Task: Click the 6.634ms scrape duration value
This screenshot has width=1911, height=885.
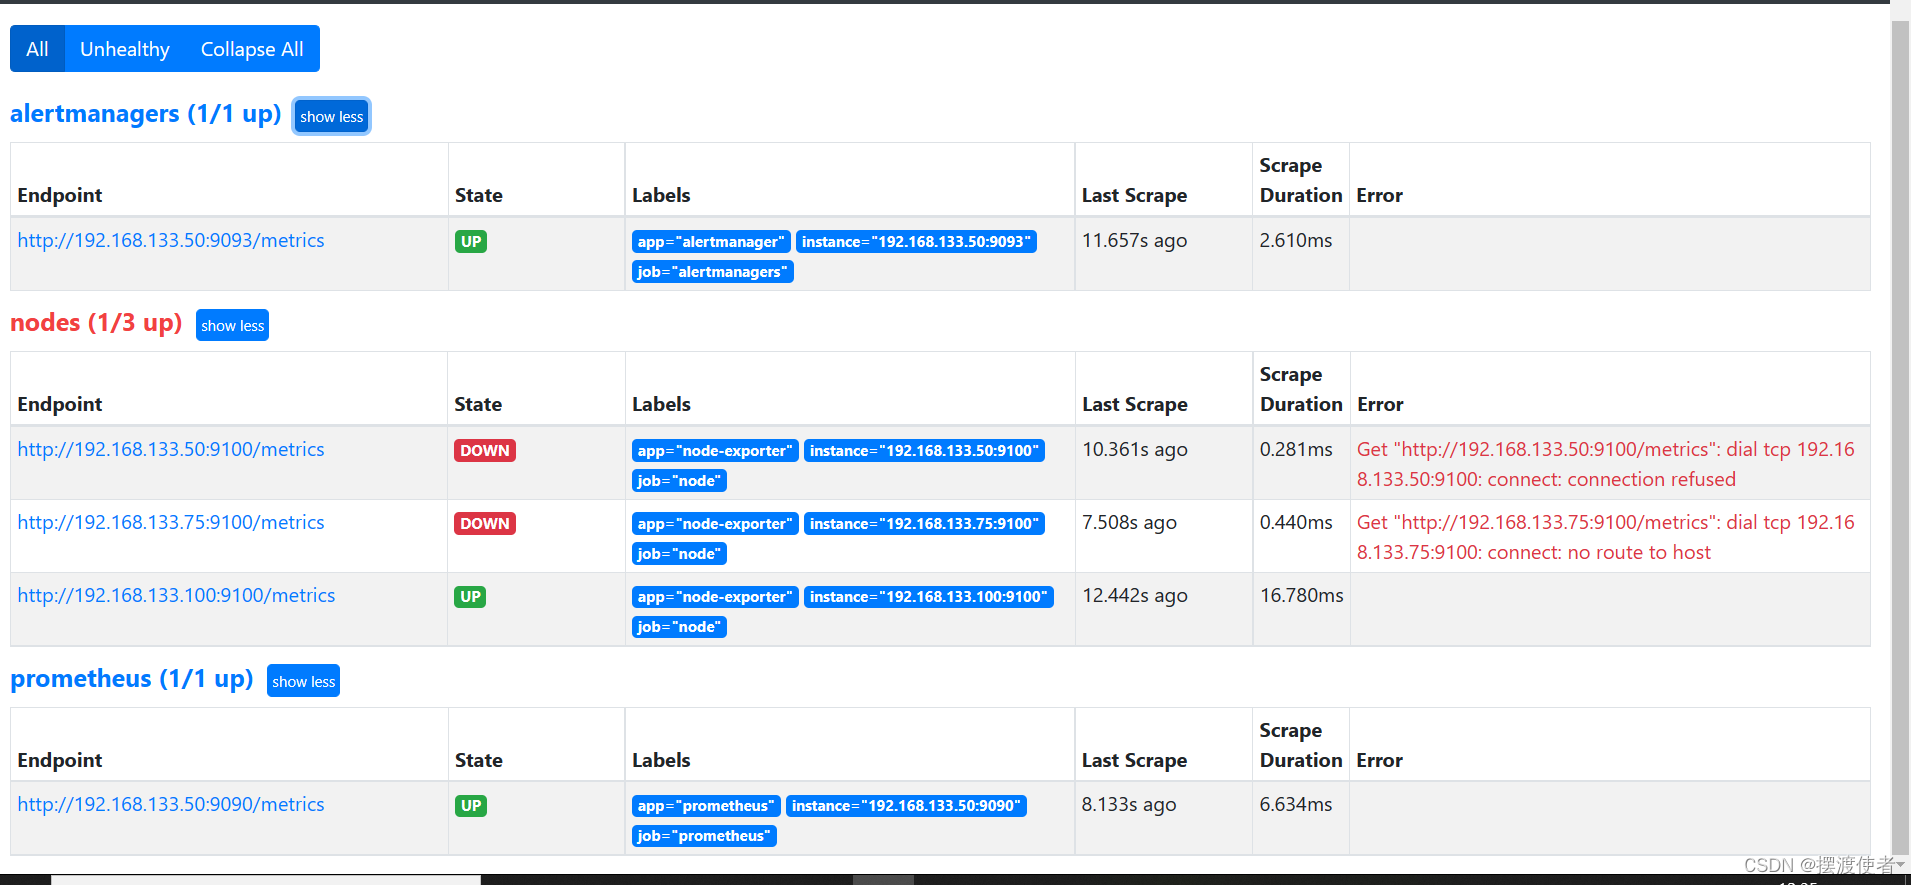Action: click(1296, 805)
